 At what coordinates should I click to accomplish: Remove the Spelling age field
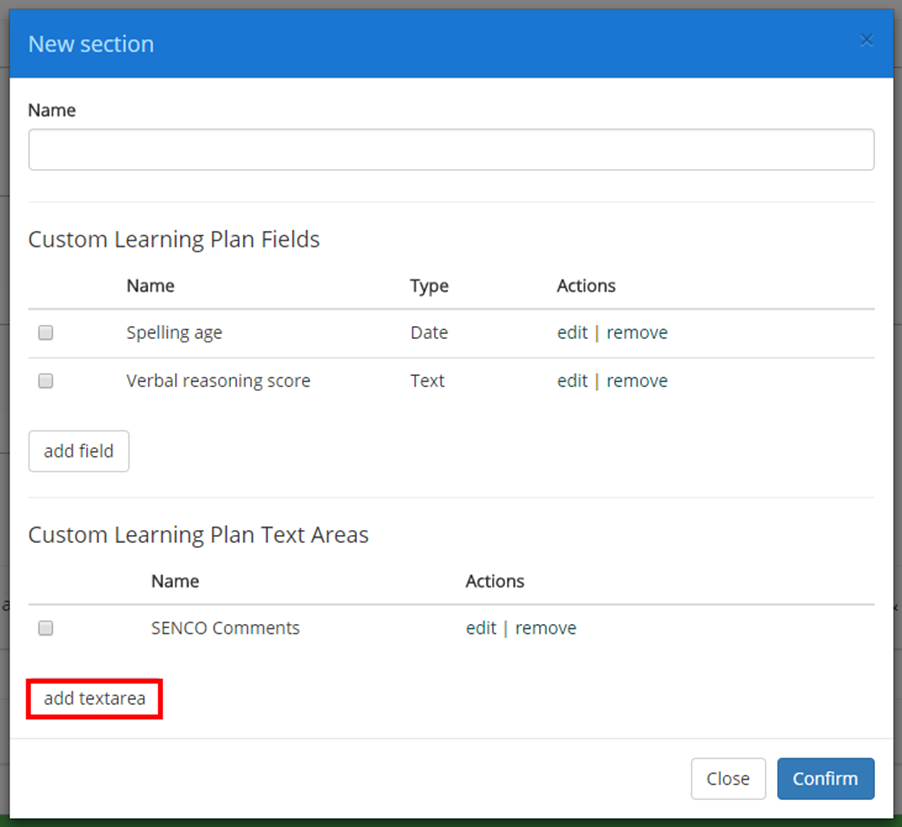(x=637, y=332)
